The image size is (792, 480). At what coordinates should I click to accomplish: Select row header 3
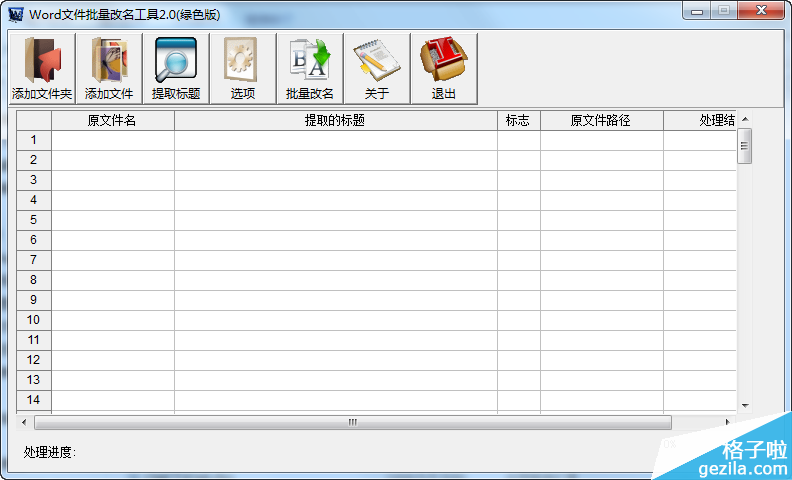(x=34, y=180)
